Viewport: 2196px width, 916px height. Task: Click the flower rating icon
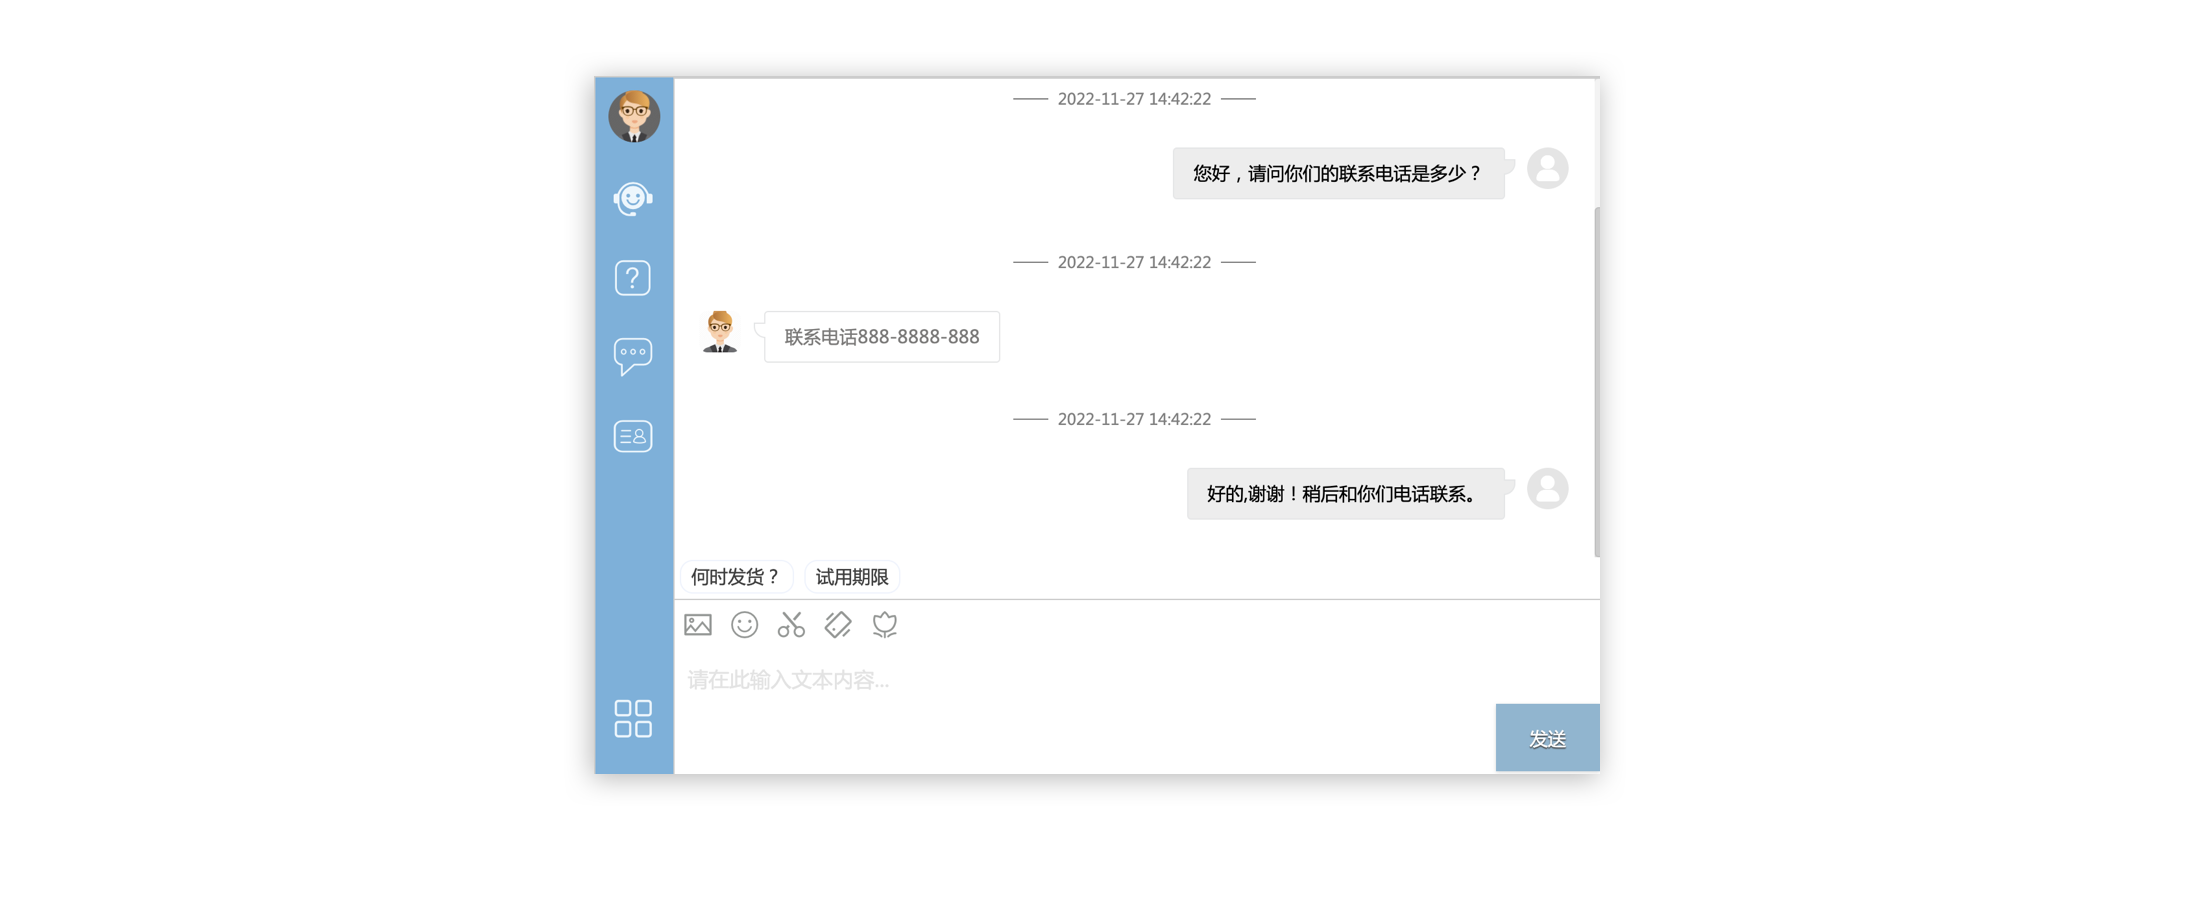coord(885,625)
